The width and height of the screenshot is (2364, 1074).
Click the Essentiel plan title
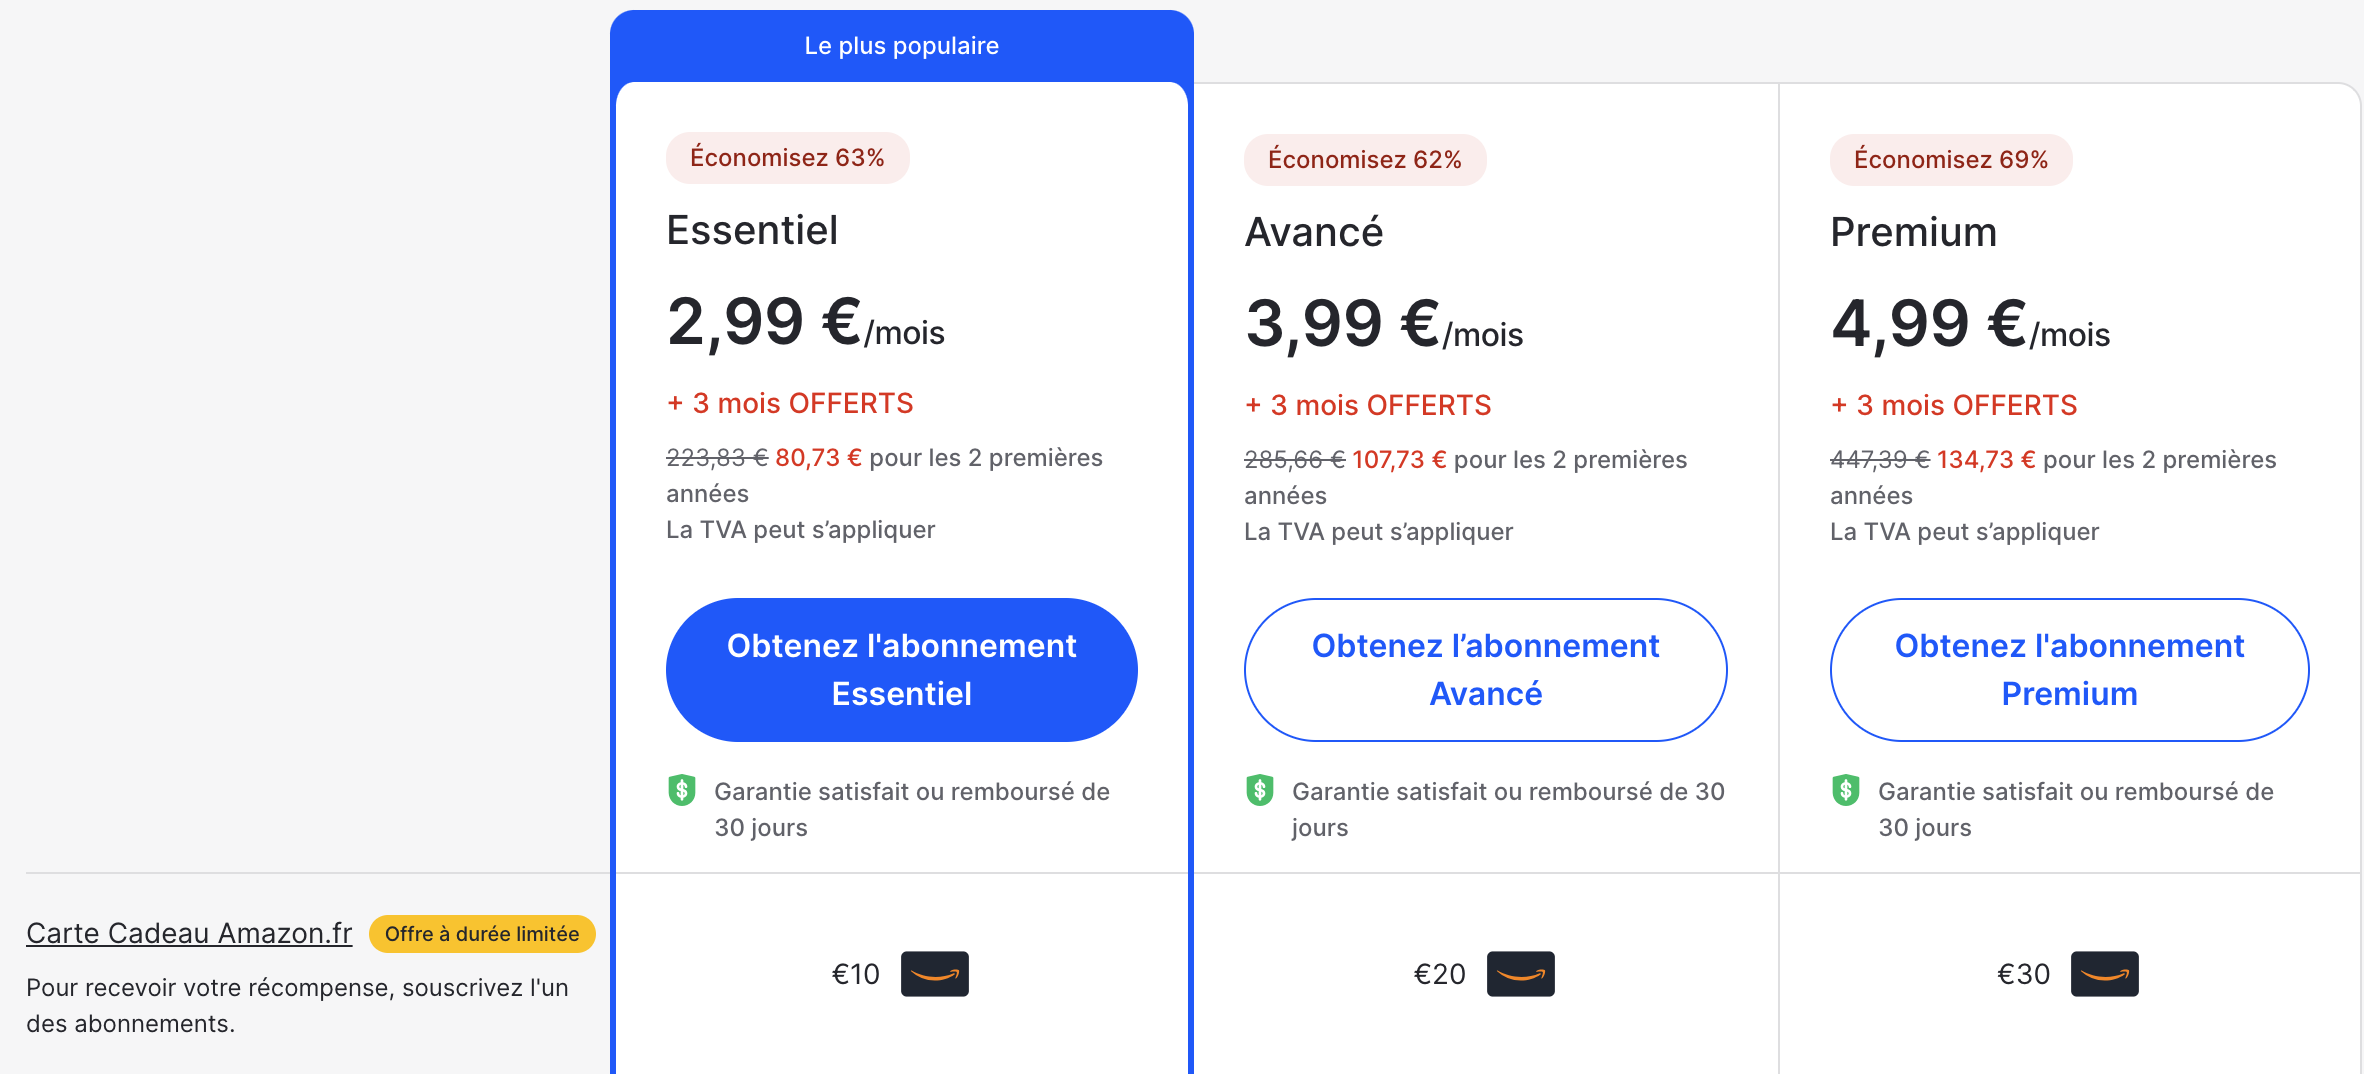pyautogui.click(x=752, y=230)
